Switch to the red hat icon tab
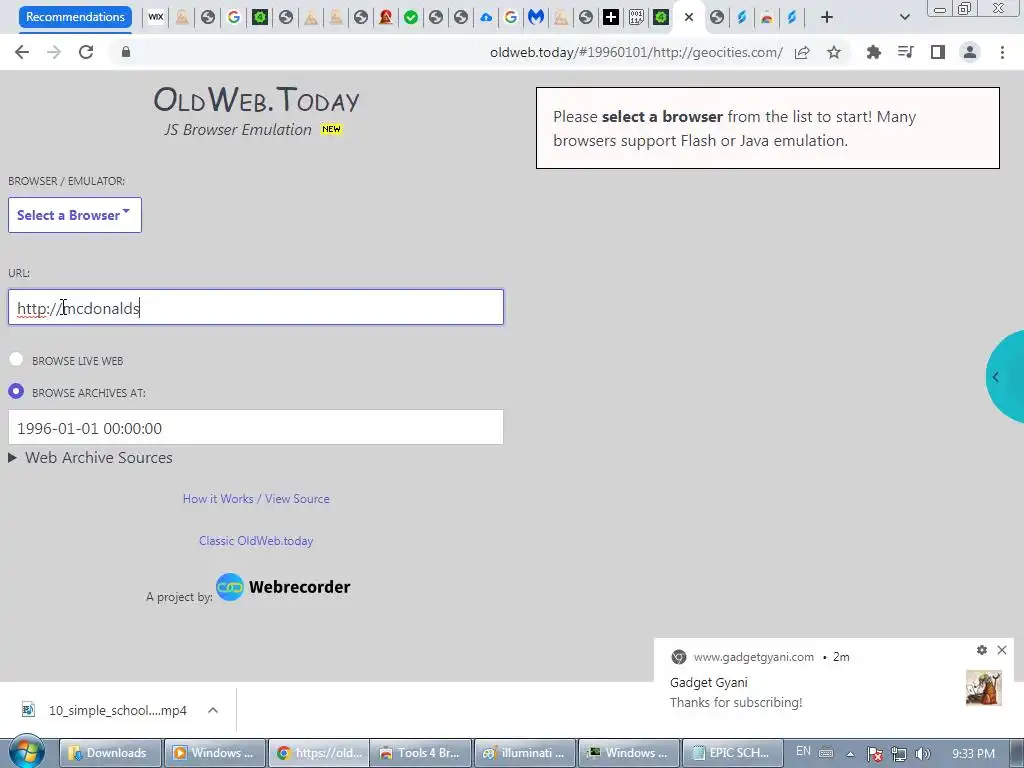 tap(386, 18)
